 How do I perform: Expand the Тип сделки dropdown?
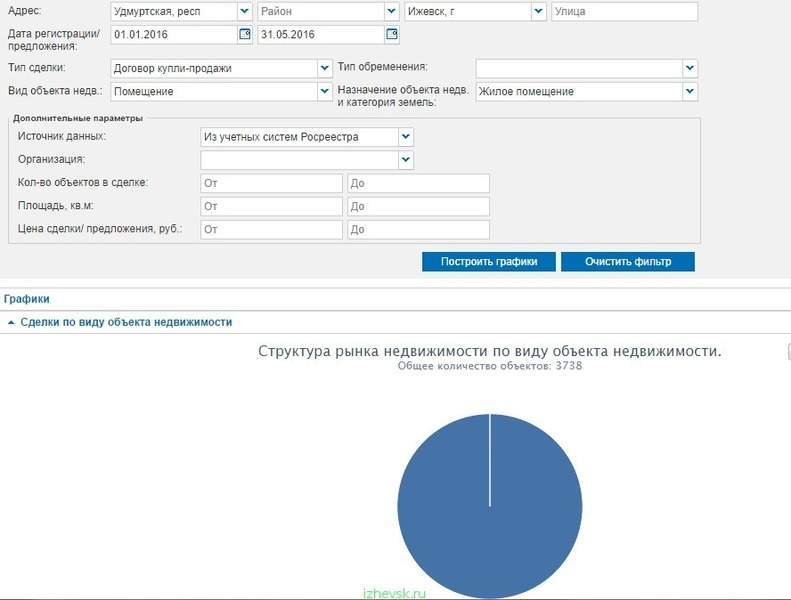point(324,68)
